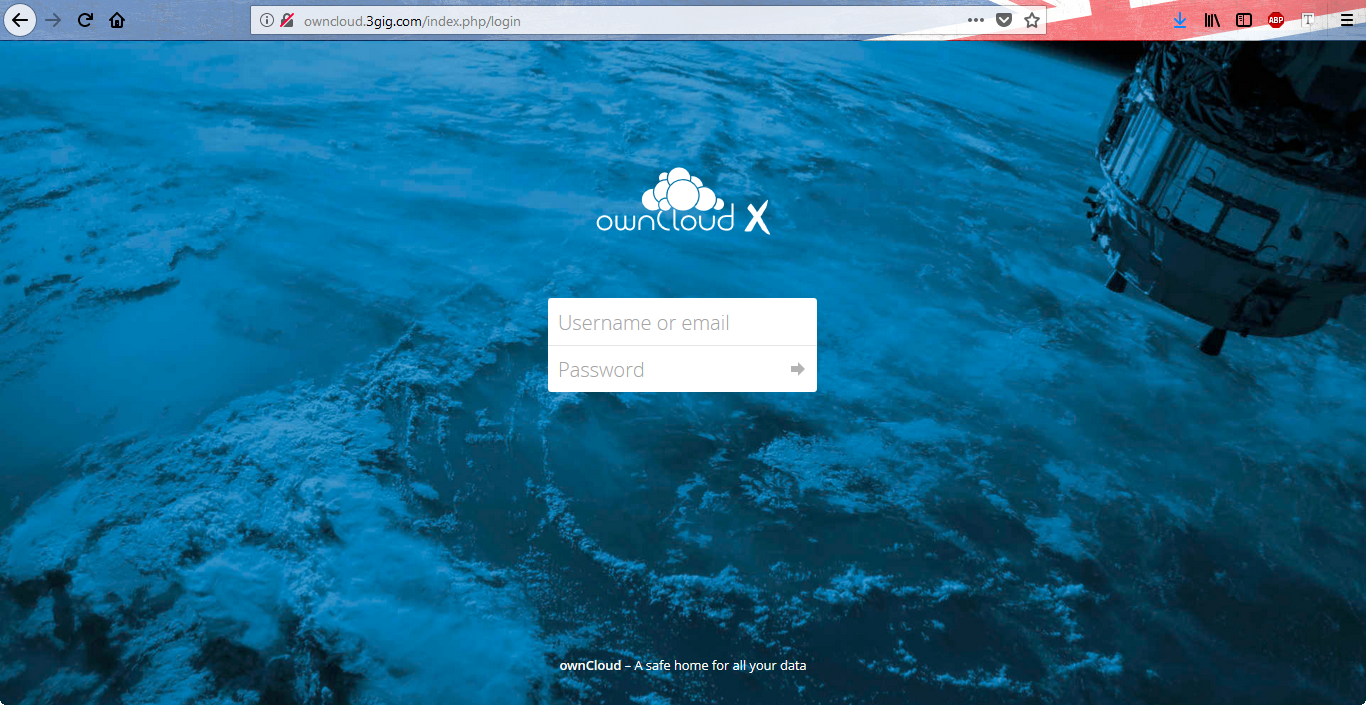Screen dimensions: 1366x705
Task: Toggle the sidebars view
Action: point(1244,20)
